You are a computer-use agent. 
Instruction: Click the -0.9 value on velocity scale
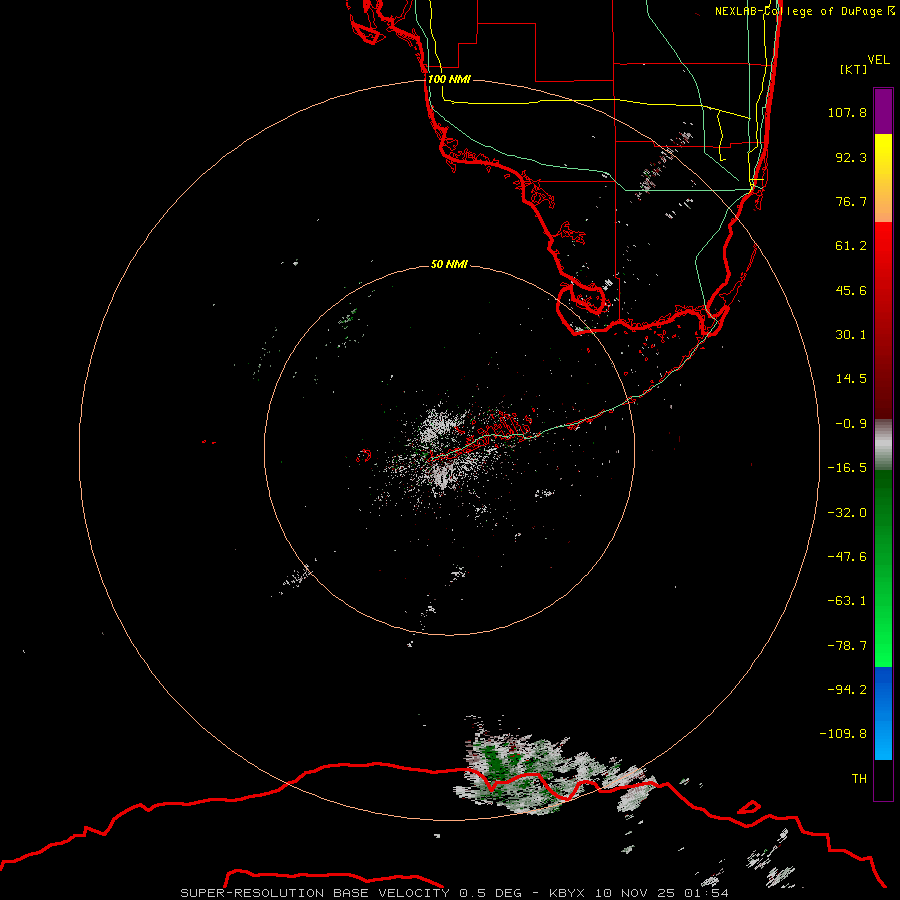tap(851, 424)
